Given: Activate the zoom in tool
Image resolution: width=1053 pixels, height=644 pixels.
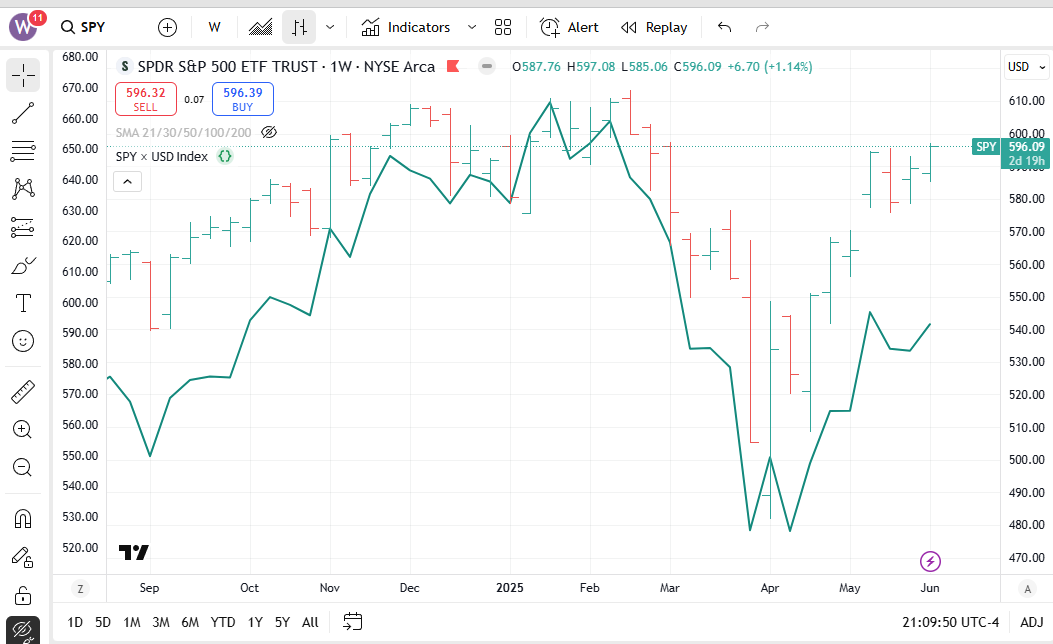Looking at the screenshot, I should tap(23, 429).
